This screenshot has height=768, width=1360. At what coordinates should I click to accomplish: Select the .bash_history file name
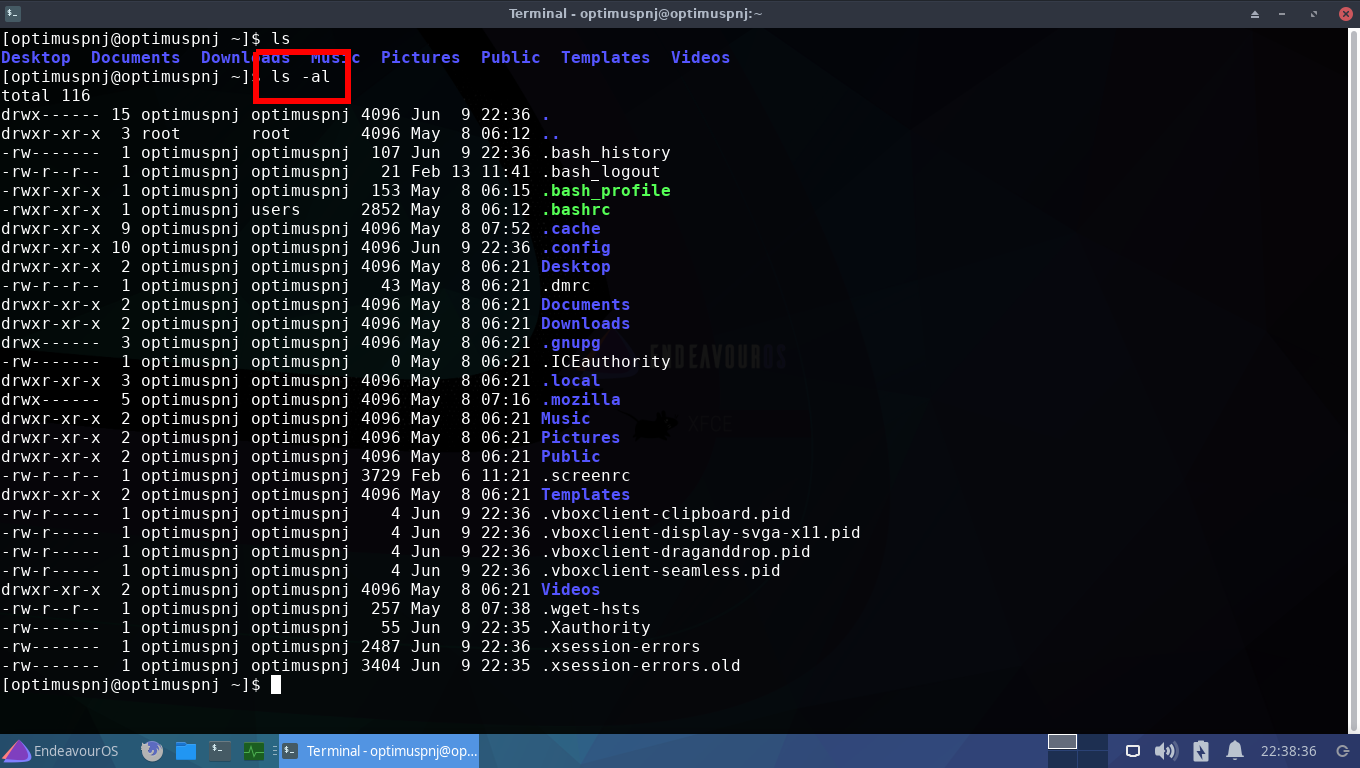(606, 153)
